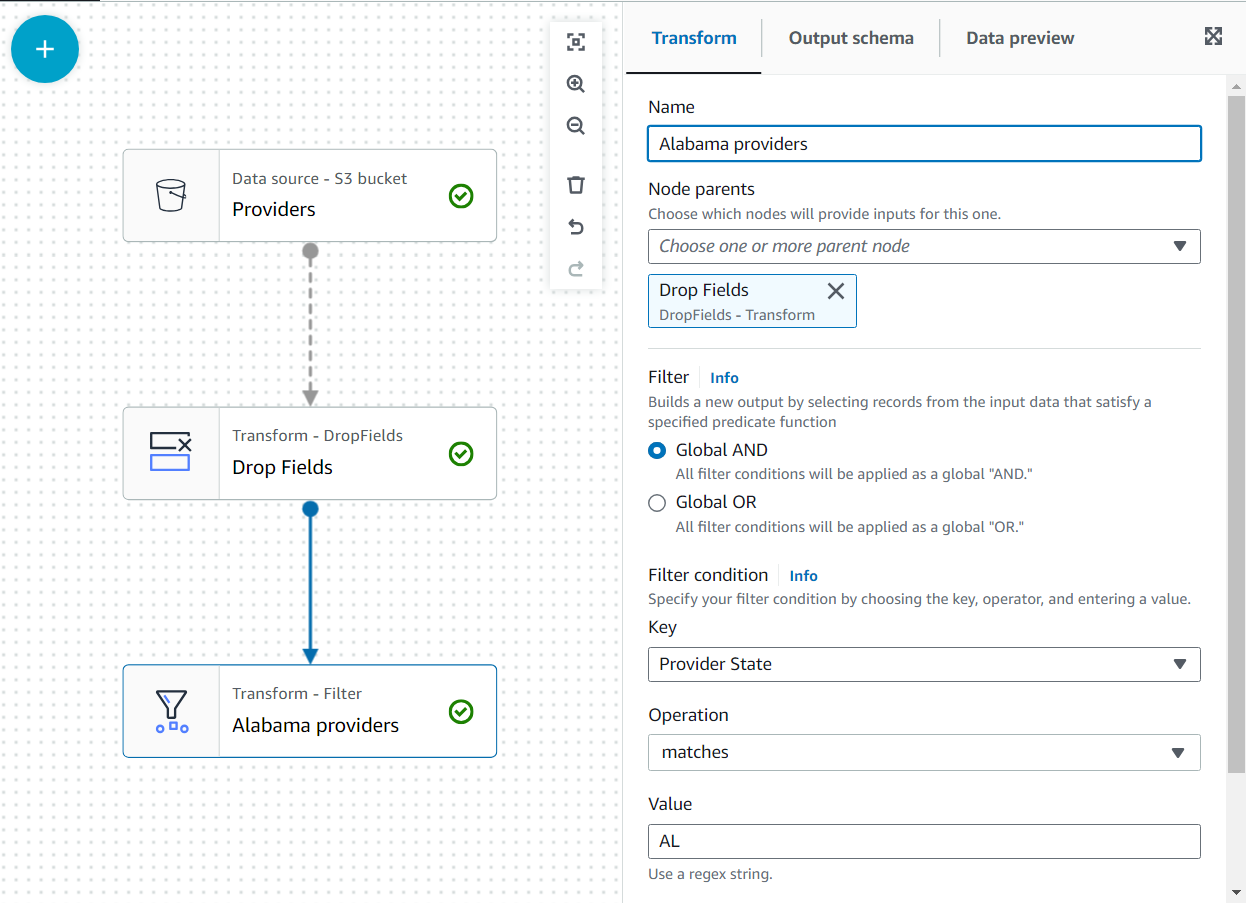The image size is (1246, 903).
Task: Remove the Drop Fields parent with the X button
Action: pyautogui.click(x=836, y=291)
